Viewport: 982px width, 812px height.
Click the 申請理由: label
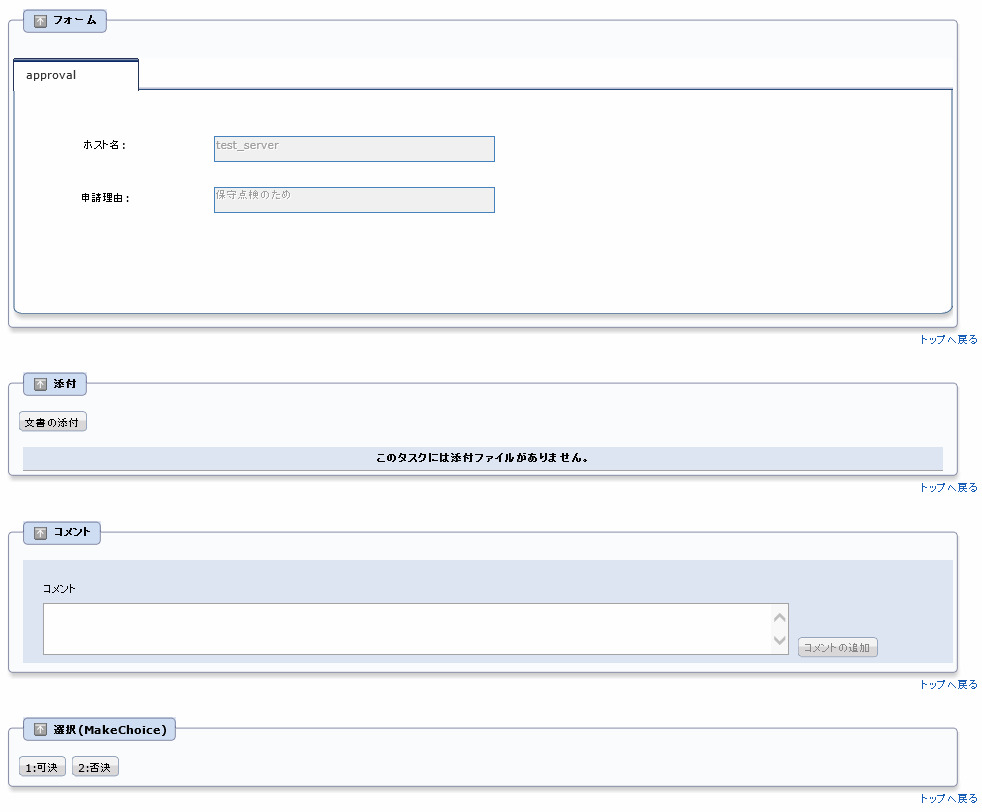tap(105, 198)
